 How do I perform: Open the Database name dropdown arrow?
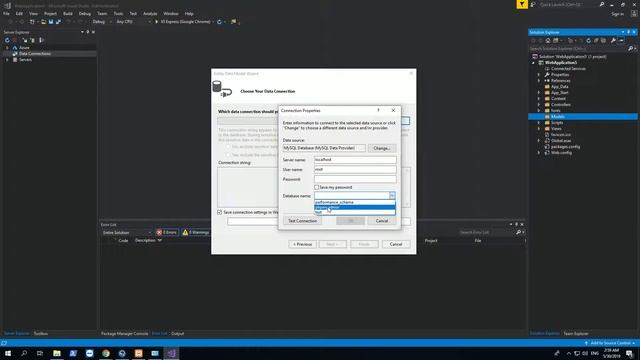(x=392, y=196)
